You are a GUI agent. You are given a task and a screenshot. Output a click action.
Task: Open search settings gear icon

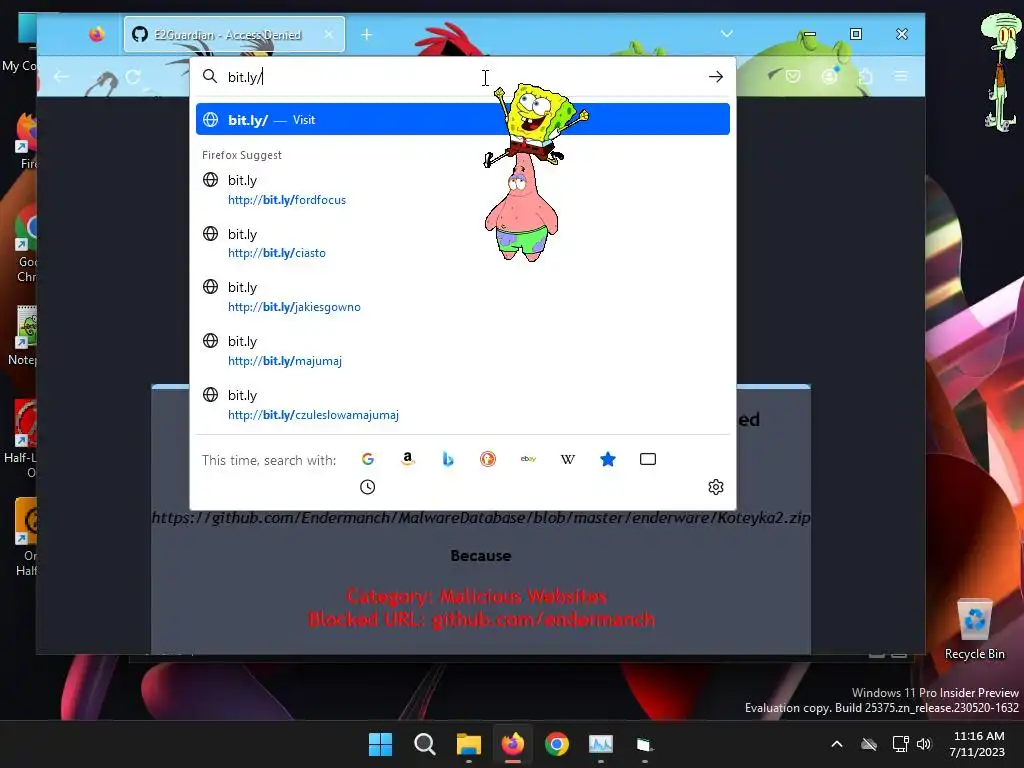click(x=716, y=487)
